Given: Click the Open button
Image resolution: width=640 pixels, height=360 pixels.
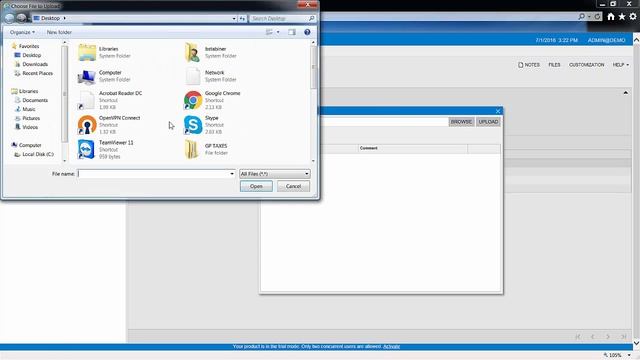Looking at the screenshot, I should 256,186.
